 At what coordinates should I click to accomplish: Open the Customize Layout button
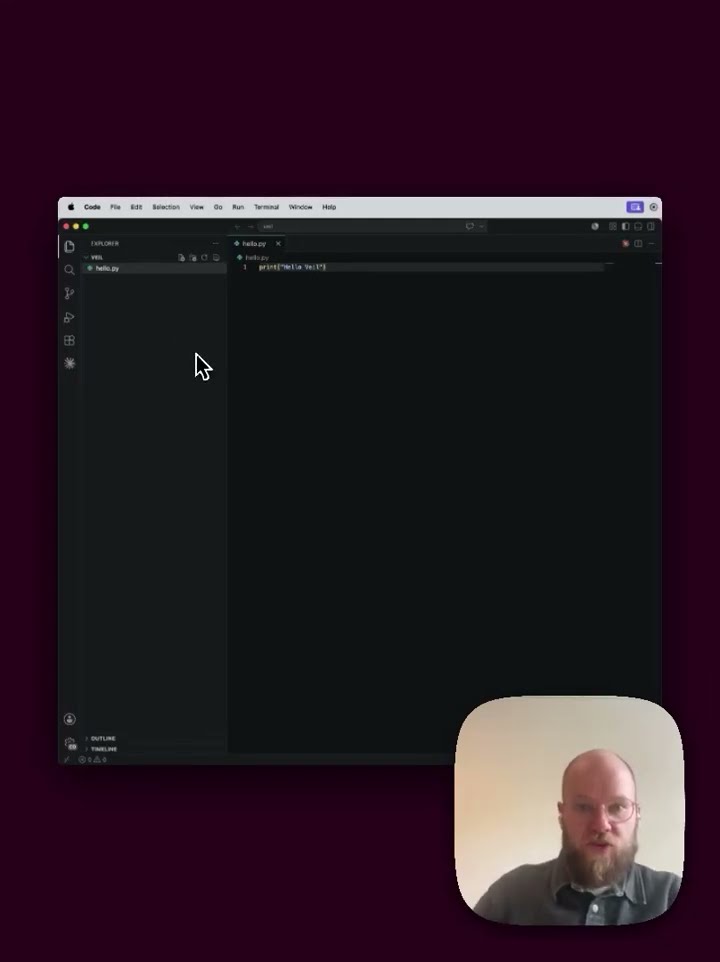[x=613, y=226]
